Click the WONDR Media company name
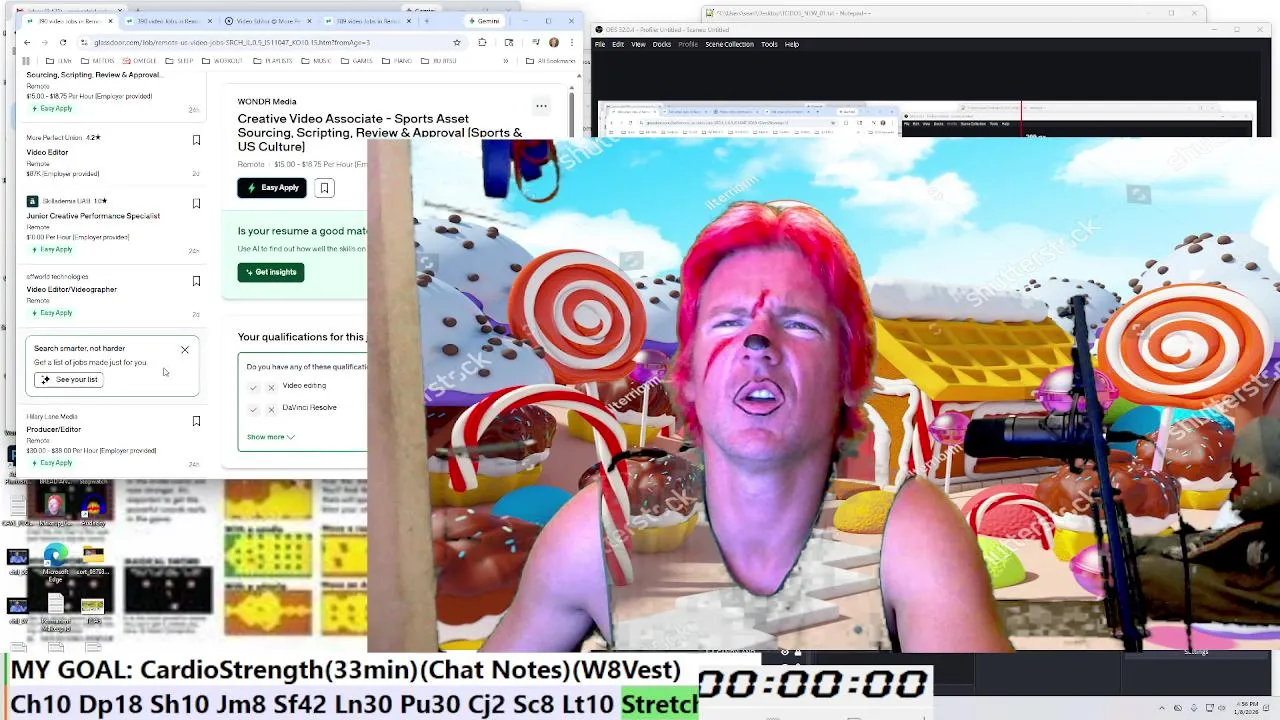1280x720 pixels. pos(267,101)
